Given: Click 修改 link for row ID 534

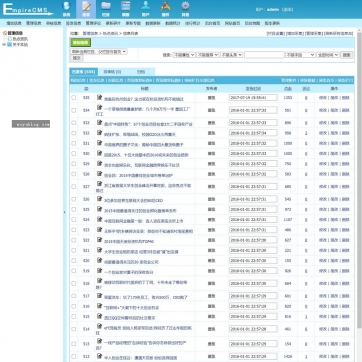Looking at the screenshot, I should (323, 110).
